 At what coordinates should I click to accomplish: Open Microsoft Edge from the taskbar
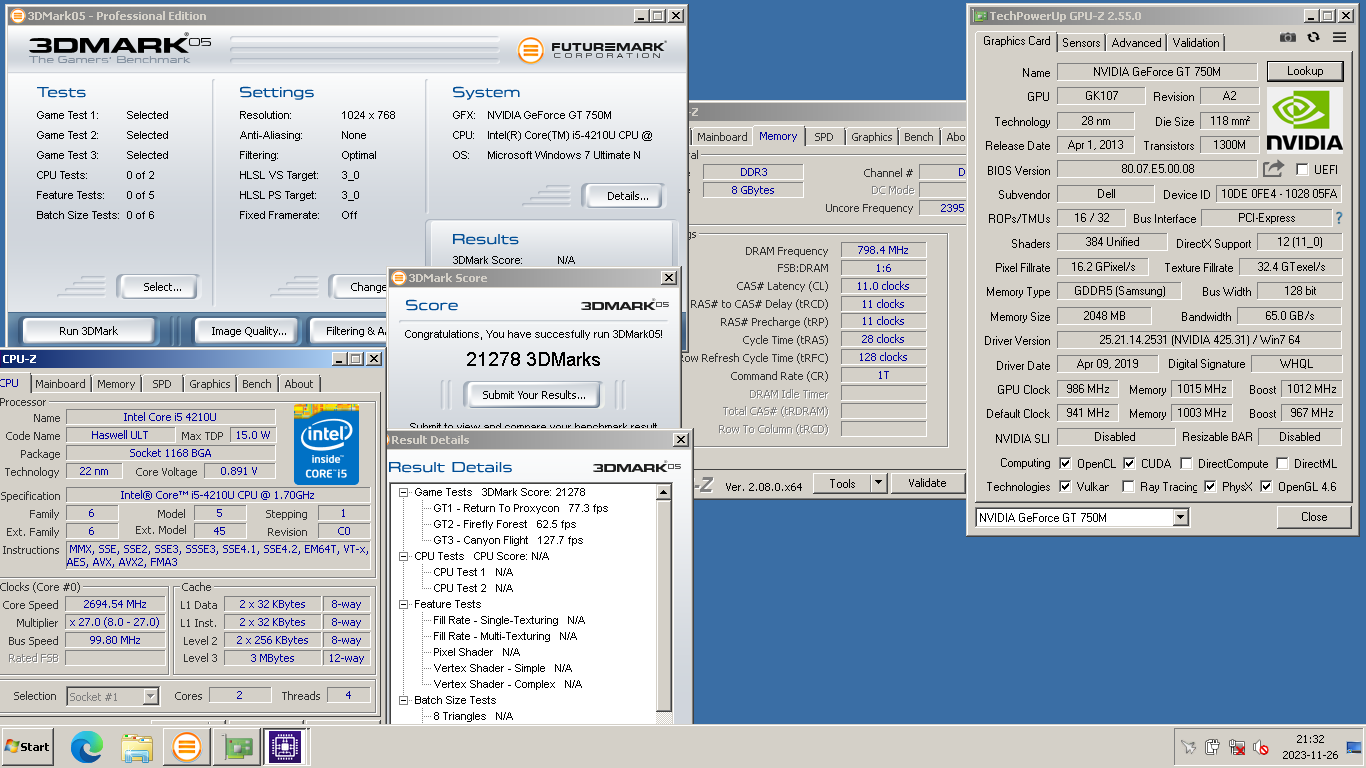pyautogui.click(x=87, y=747)
